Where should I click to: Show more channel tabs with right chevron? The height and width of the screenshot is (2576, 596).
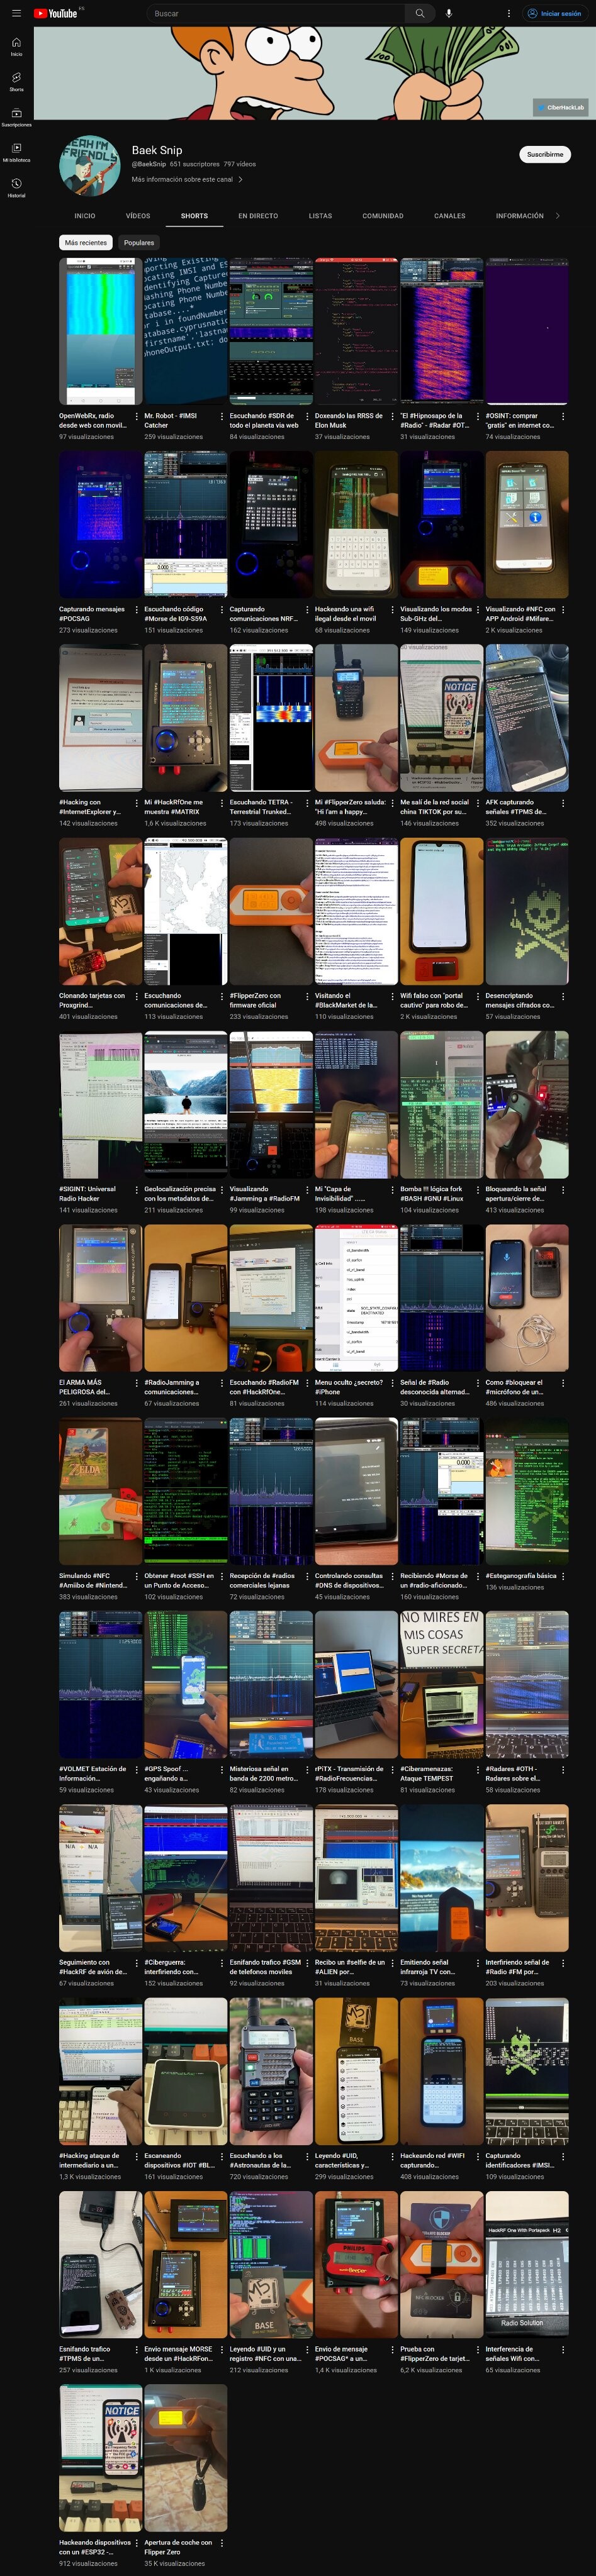557,216
